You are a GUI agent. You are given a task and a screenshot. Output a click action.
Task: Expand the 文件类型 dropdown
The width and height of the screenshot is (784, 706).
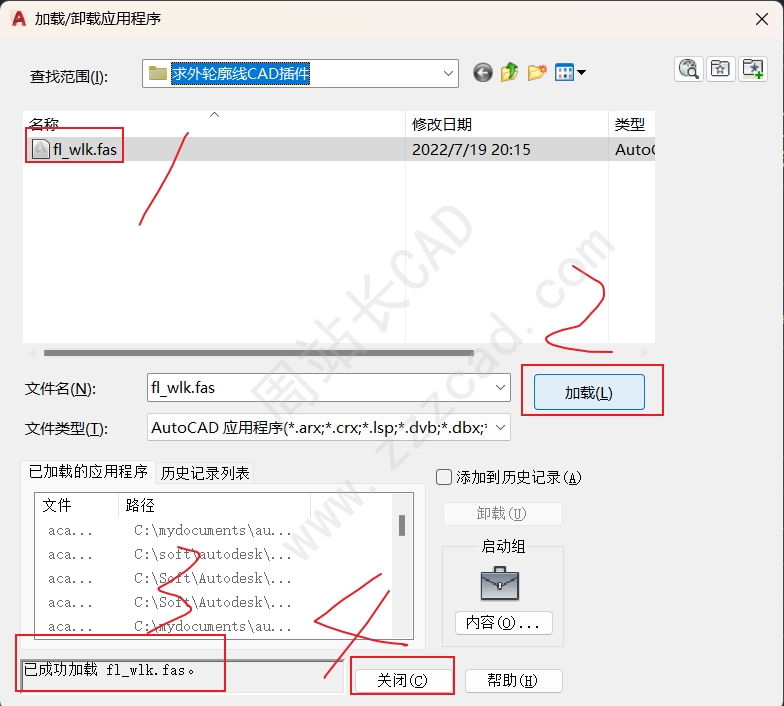point(500,428)
